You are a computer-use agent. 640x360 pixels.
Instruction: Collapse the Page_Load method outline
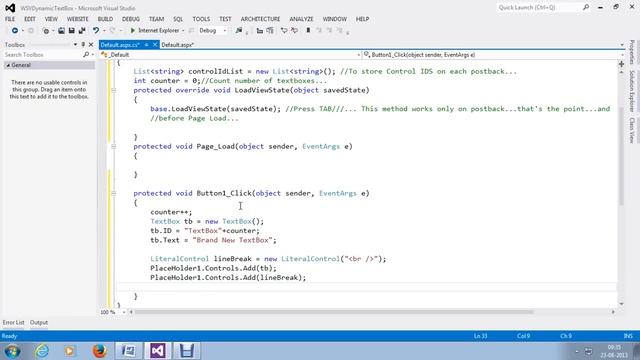point(113,146)
